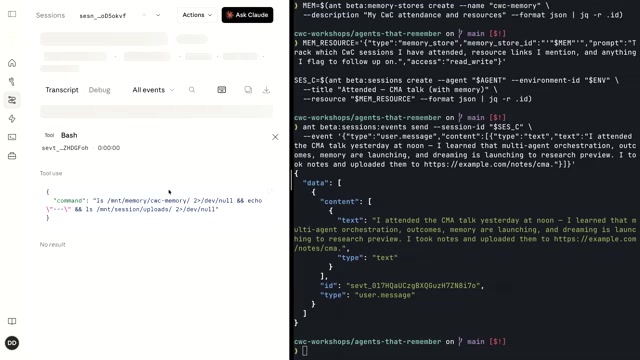Click the session ID sesn_..oD5okvf
Viewport: 640px width, 360px height.
point(102,16)
